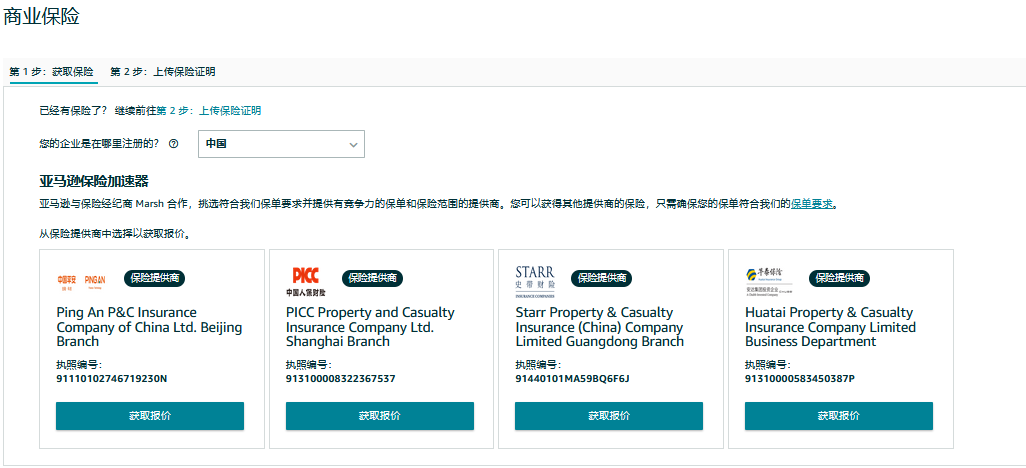This screenshot has width=1026, height=468.
Task: Click 保险提供商 badge on Ping An card
Action: [154, 278]
